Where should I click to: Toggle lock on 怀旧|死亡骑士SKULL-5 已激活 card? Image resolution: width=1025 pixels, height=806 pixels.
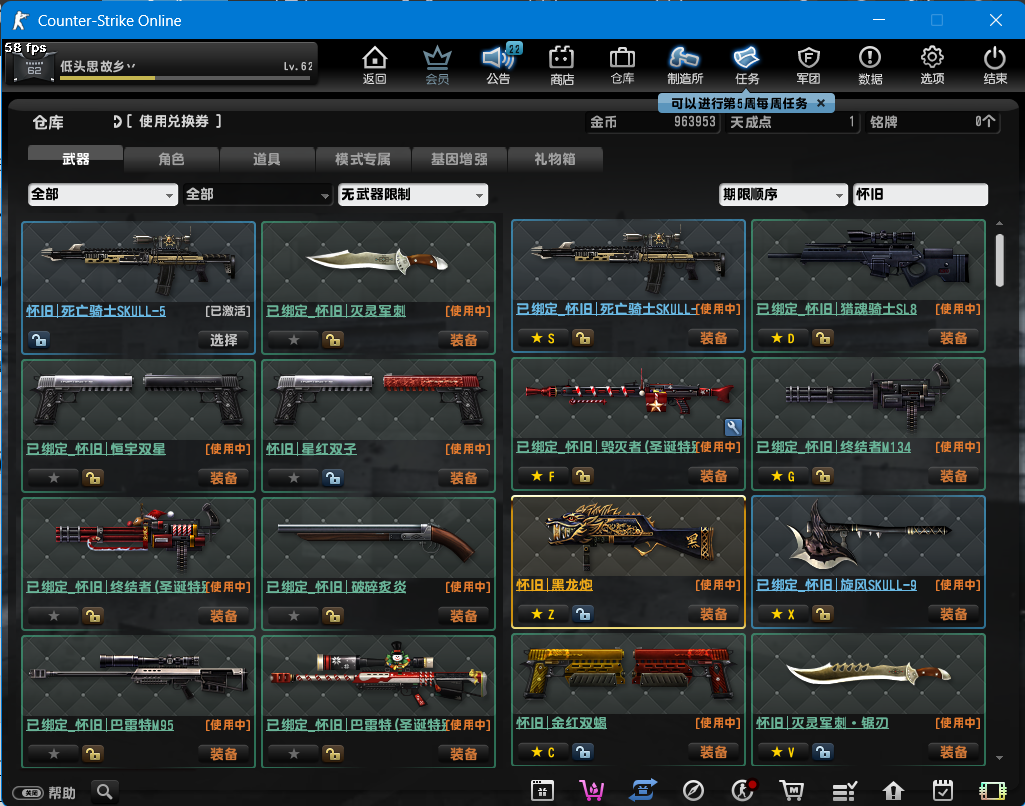pyautogui.click(x=39, y=340)
